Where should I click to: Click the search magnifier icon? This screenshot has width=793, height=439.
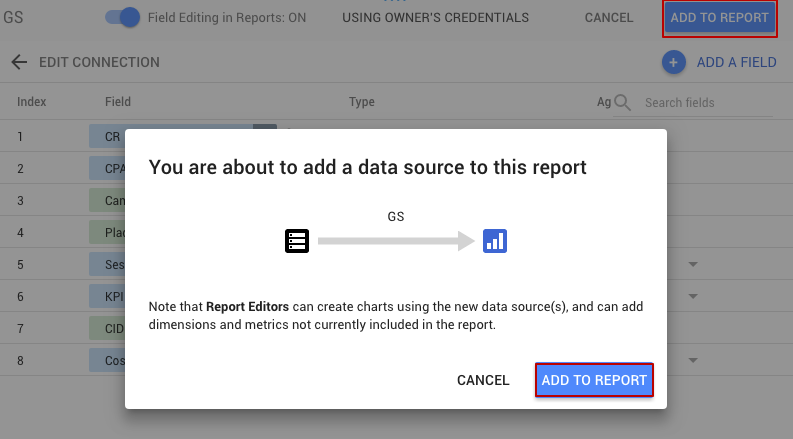point(623,102)
